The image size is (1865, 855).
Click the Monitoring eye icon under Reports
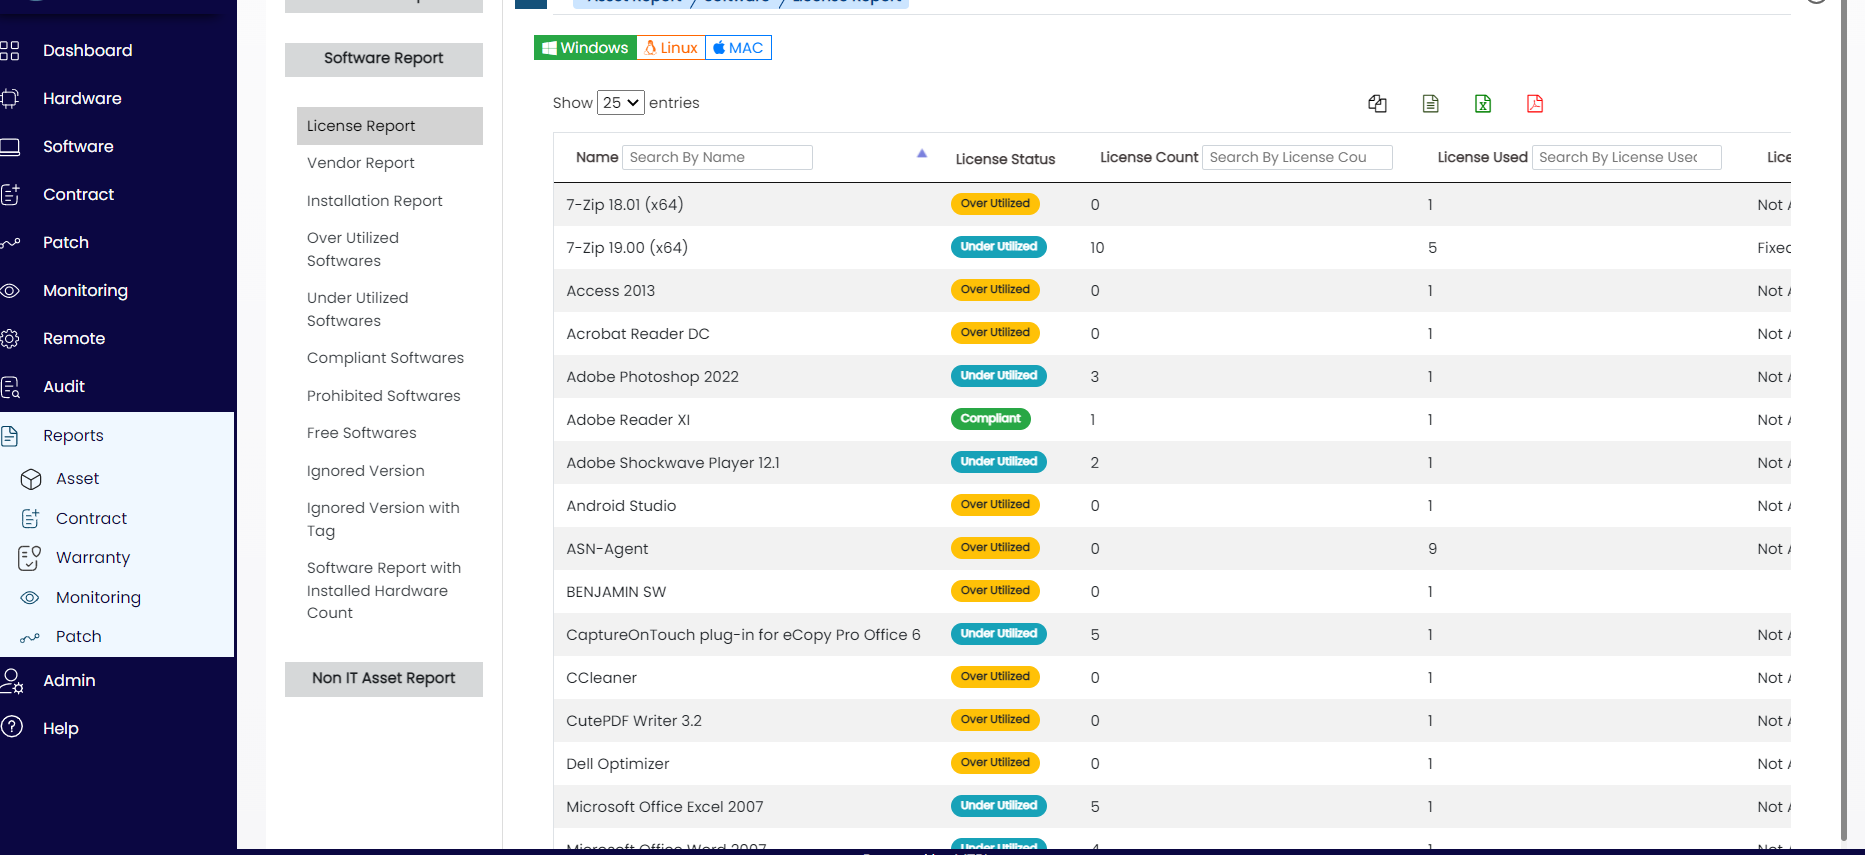pos(30,597)
